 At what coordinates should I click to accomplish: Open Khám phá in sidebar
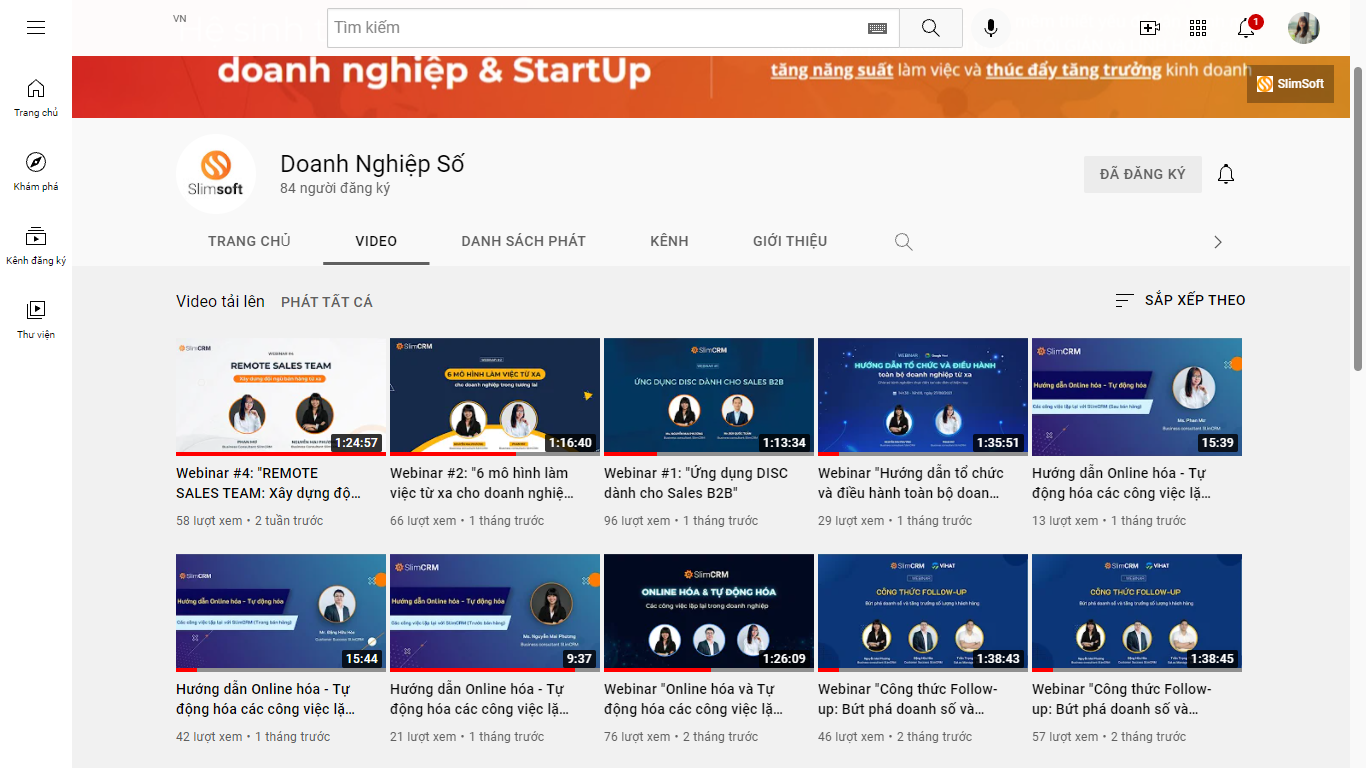[36, 172]
